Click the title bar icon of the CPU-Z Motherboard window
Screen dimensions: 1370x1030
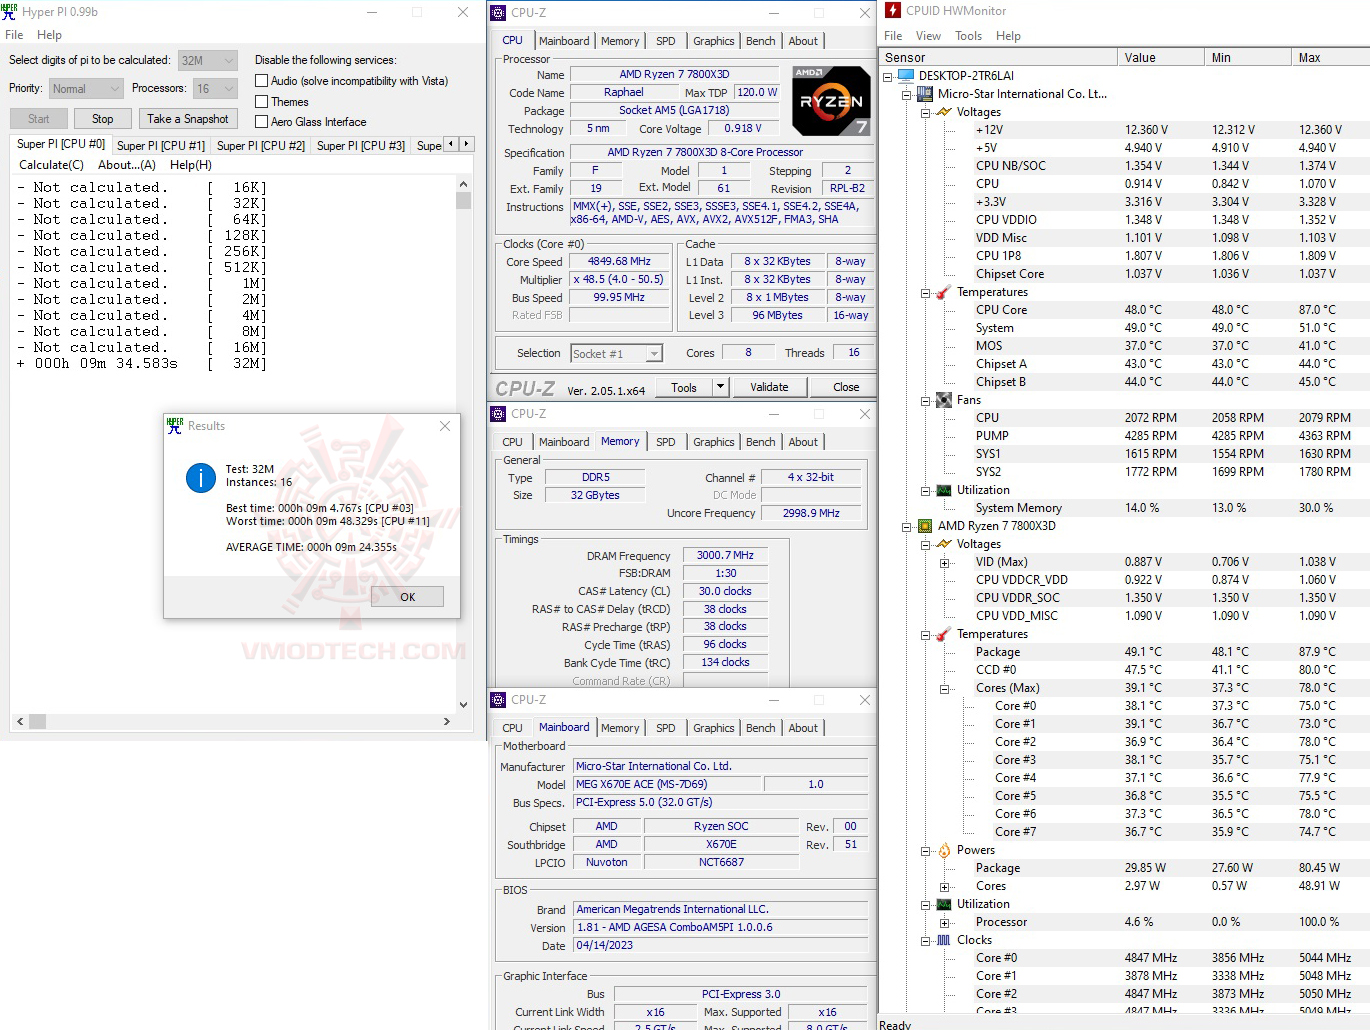point(498,700)
